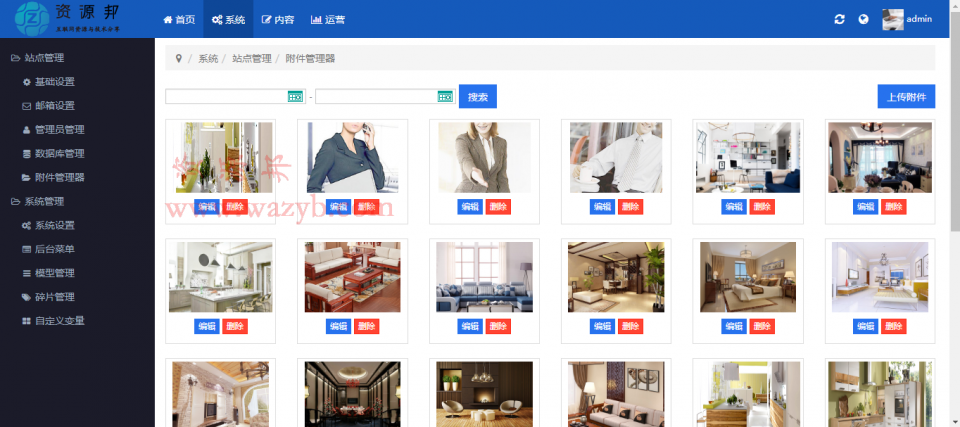
Task: Open 数据库管理 in sidebar
Action: [x=53, y=154]
